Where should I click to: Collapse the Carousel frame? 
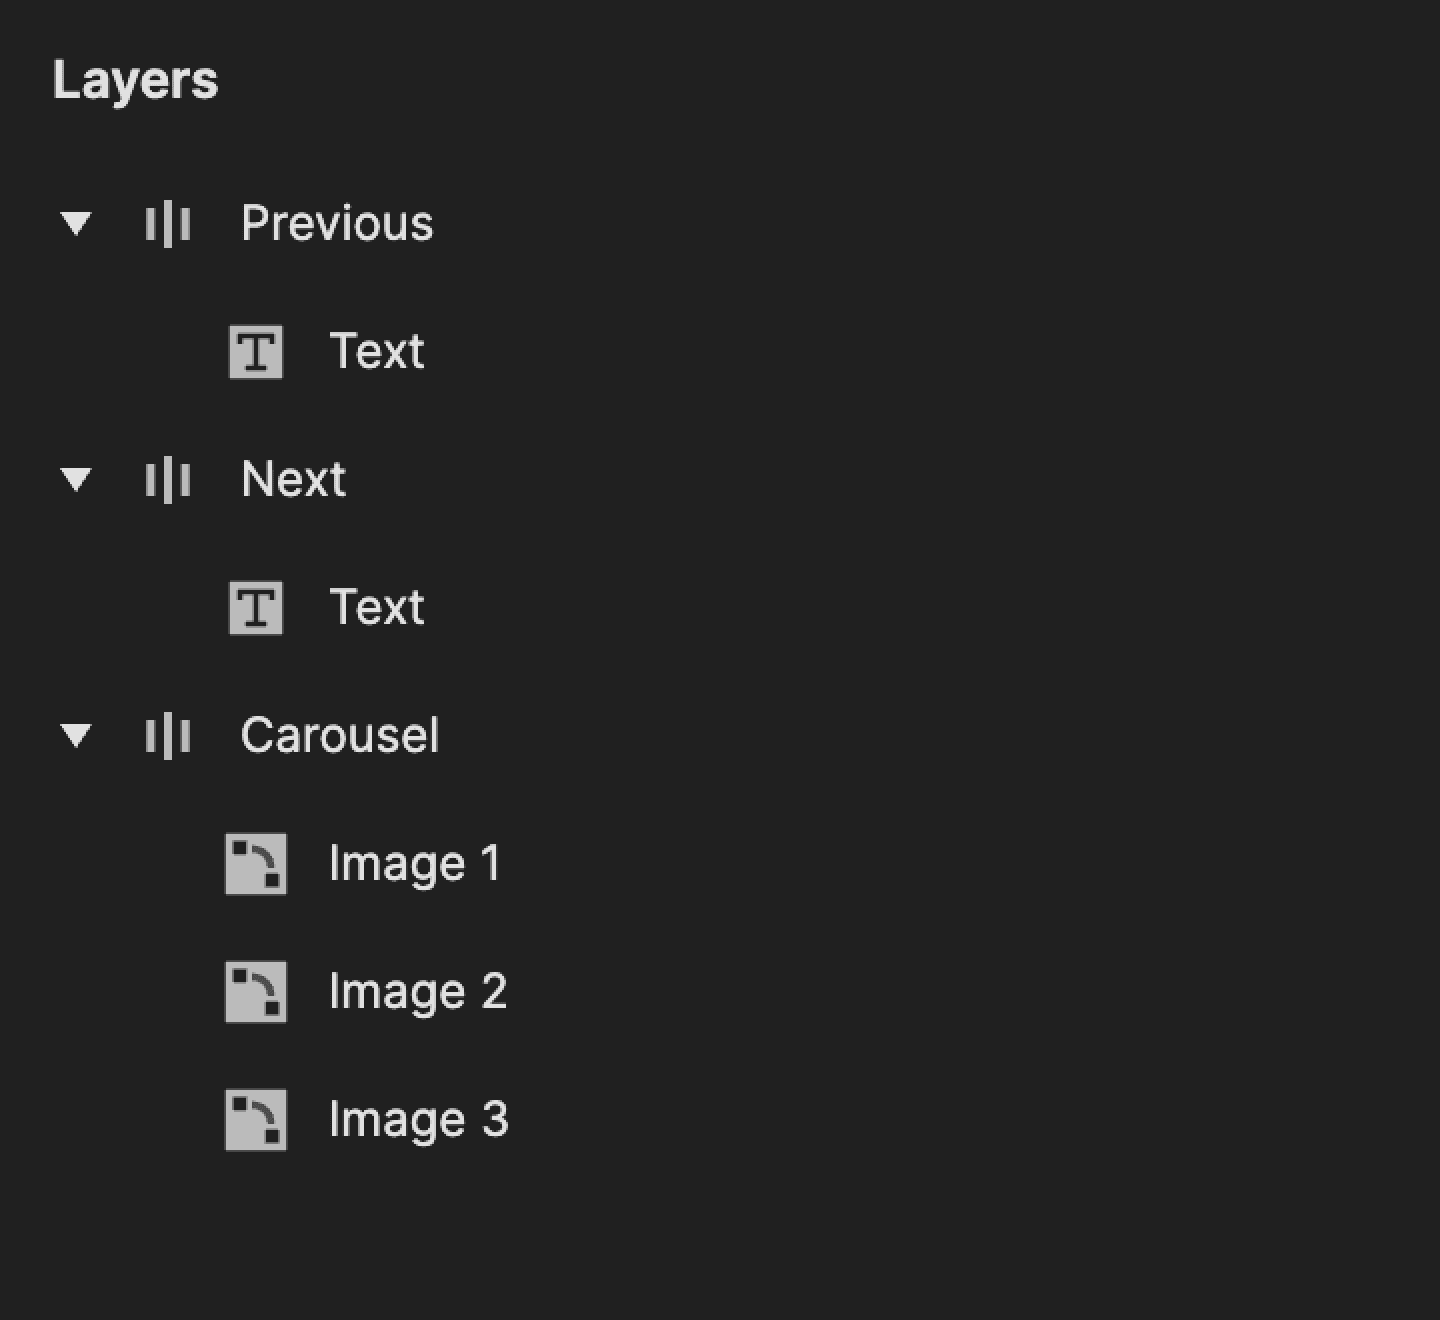(x=78, y=737)
